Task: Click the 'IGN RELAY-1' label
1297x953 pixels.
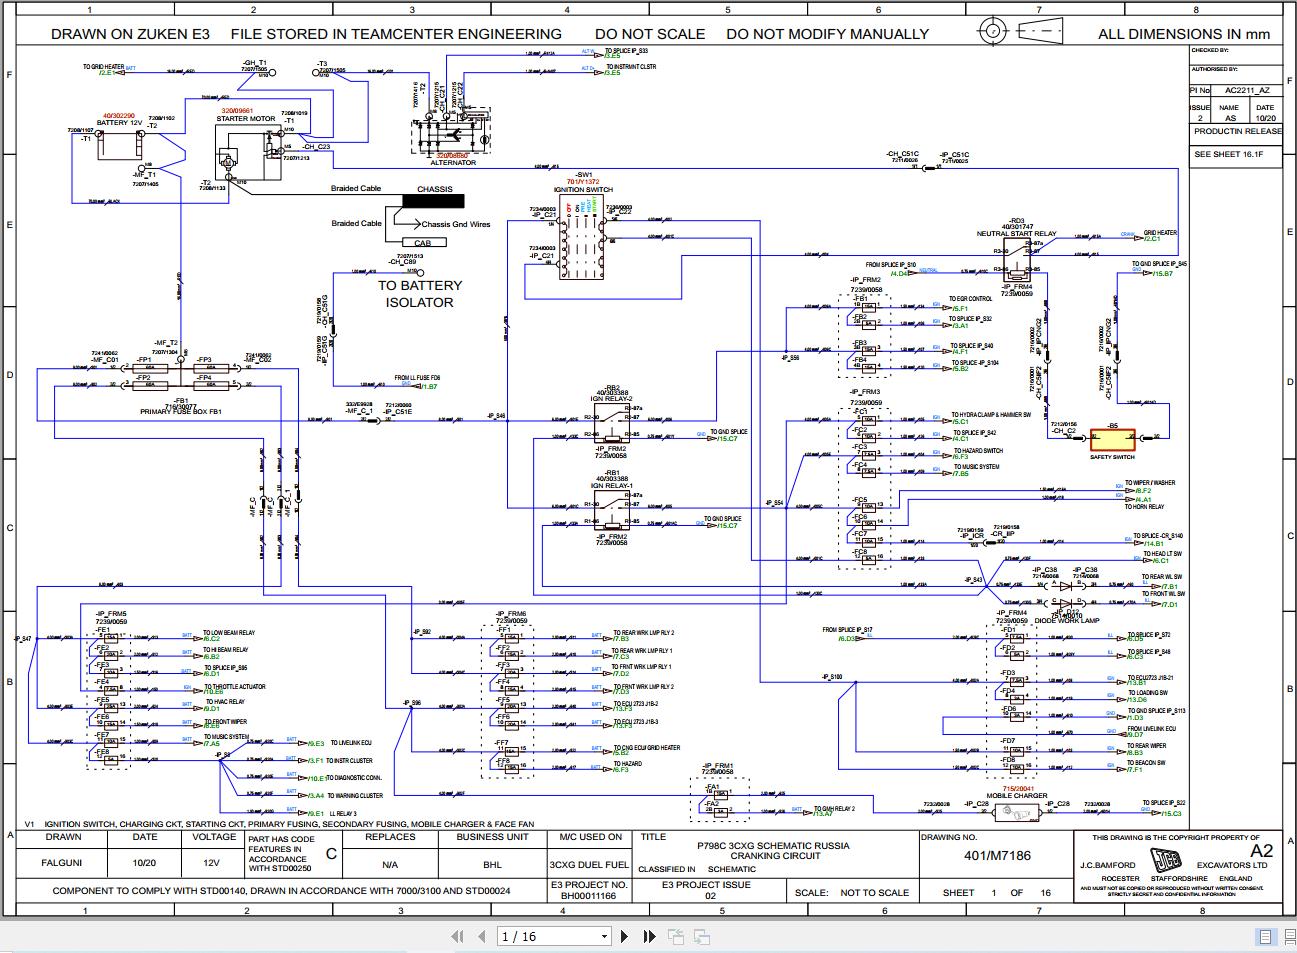Action: (612, 485)
